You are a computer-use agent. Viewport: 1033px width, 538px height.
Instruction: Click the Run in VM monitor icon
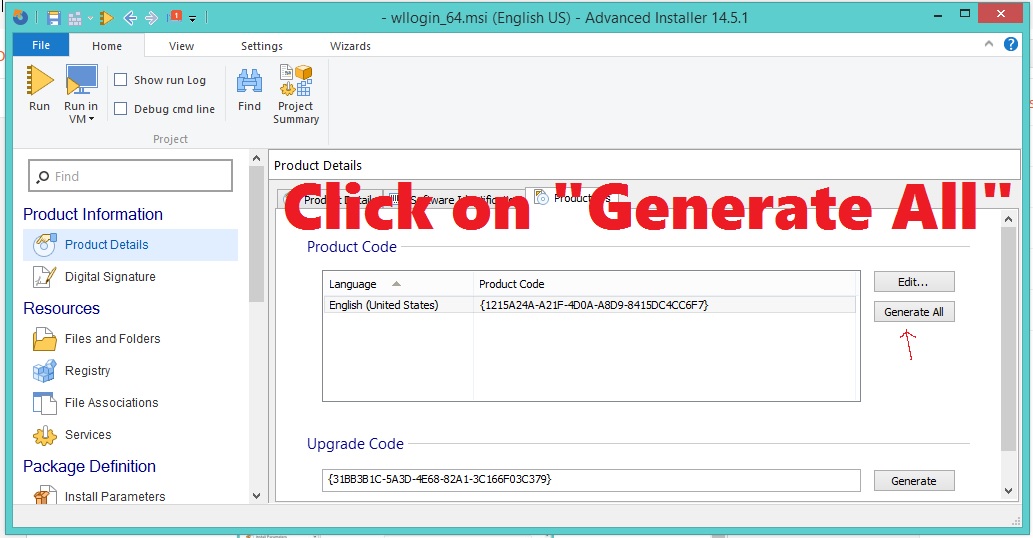point(82,80)
